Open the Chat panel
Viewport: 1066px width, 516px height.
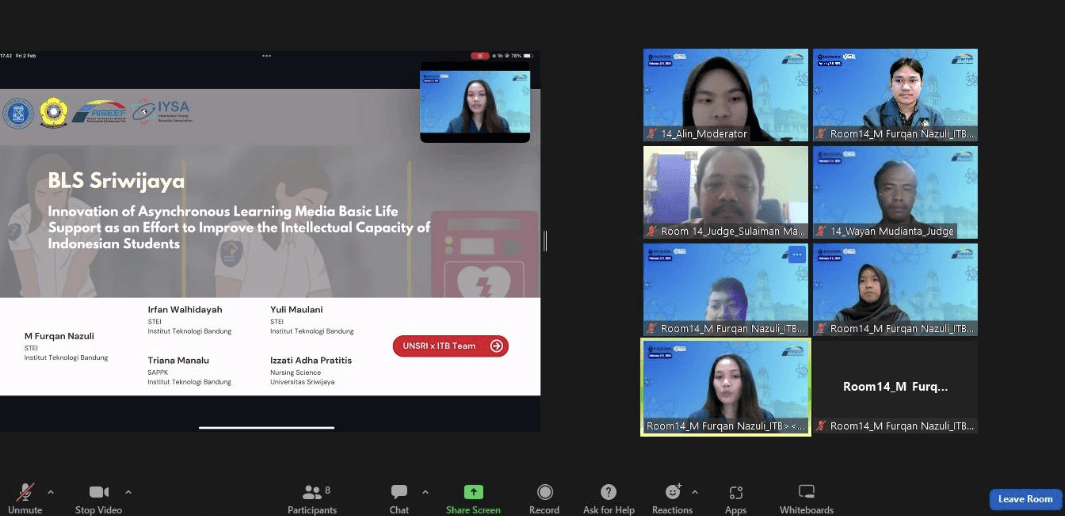(x=399, y=493)
